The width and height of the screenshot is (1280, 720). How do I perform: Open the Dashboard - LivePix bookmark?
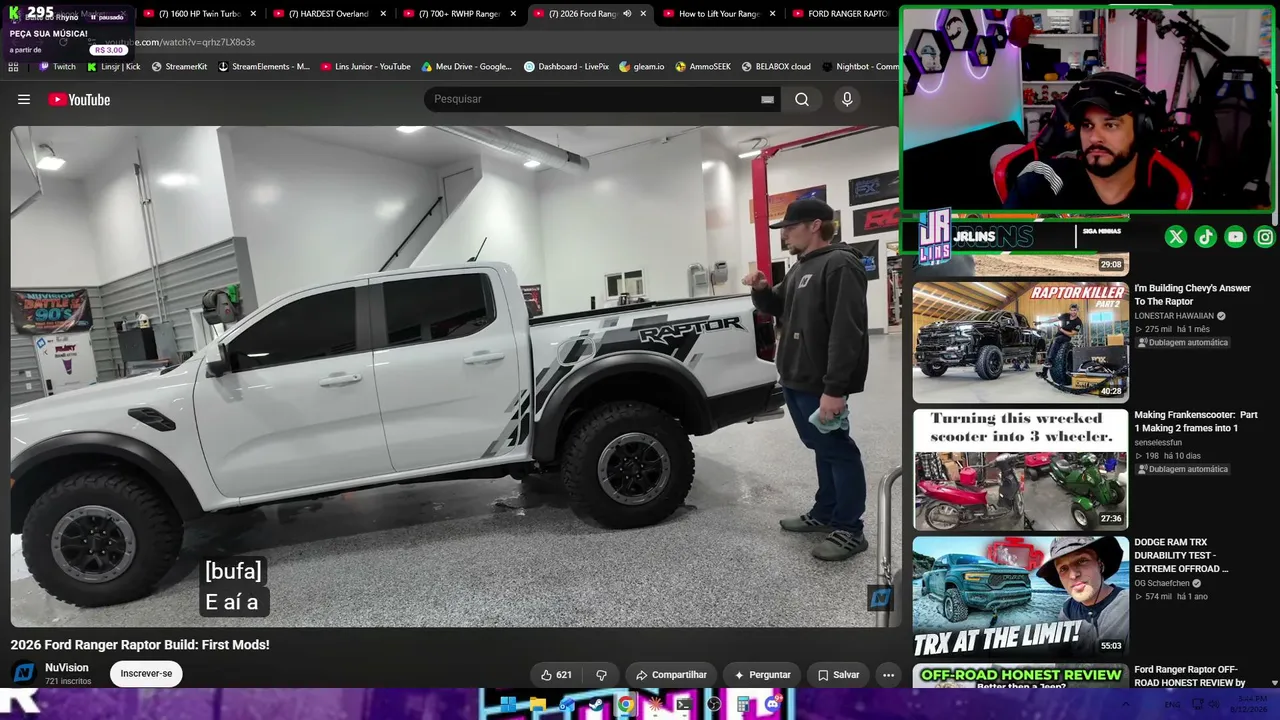567,67
